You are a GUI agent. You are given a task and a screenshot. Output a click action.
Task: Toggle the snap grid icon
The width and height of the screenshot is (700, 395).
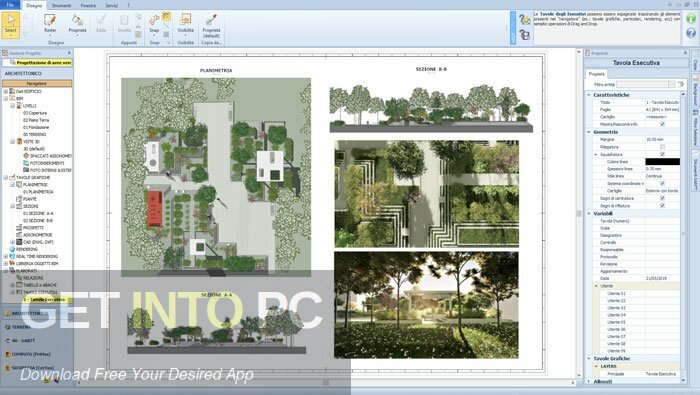(166, 34)
